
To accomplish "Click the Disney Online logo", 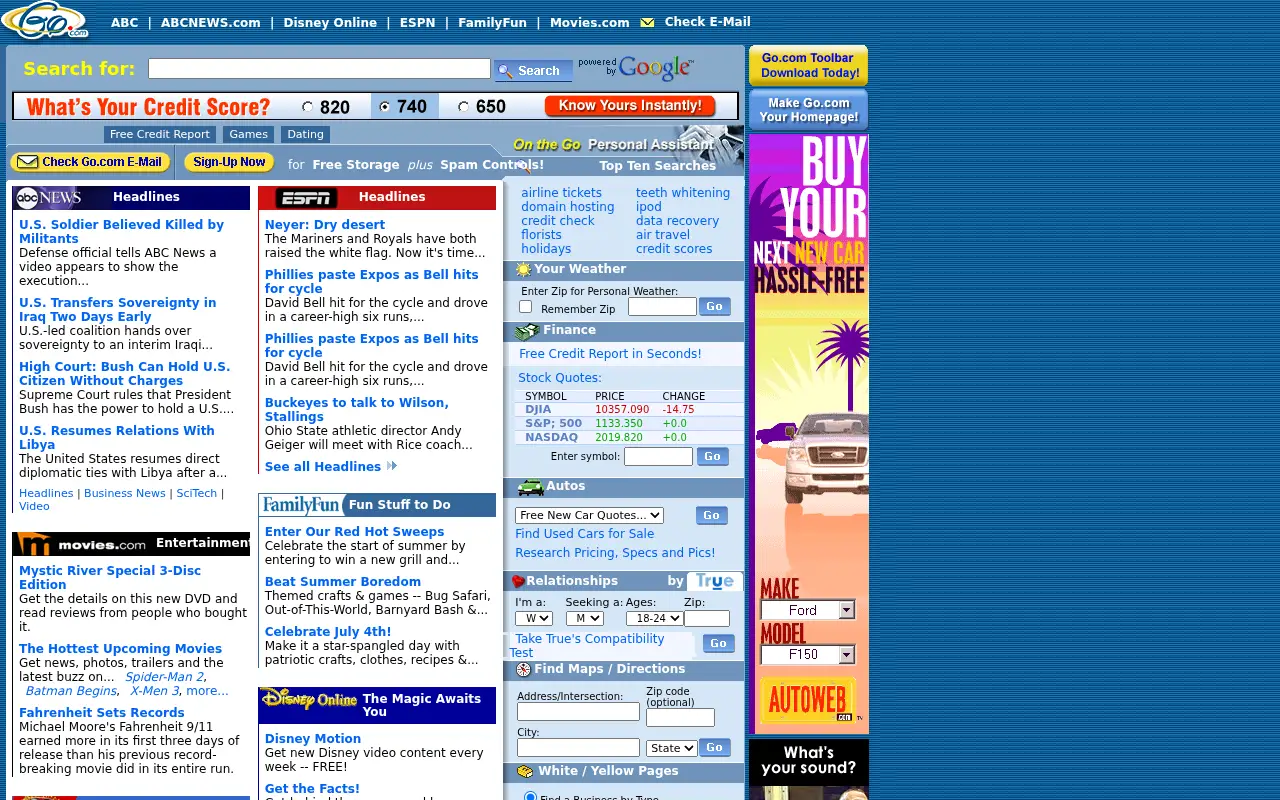I will coord(310,699).
